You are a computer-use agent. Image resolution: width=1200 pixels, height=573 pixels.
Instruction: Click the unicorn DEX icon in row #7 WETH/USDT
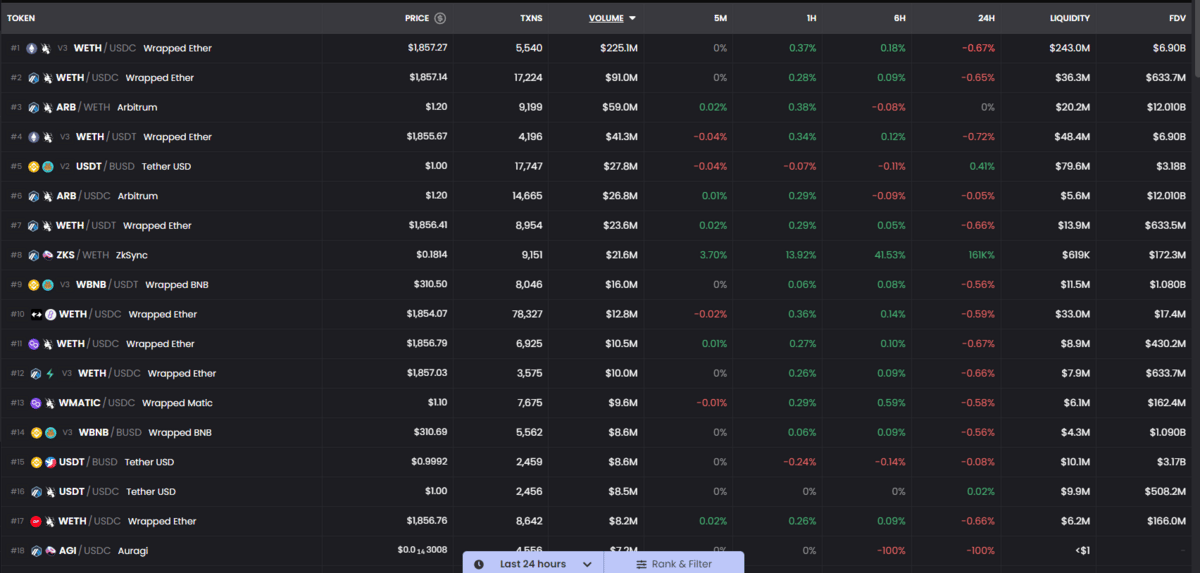pos(47,226)
